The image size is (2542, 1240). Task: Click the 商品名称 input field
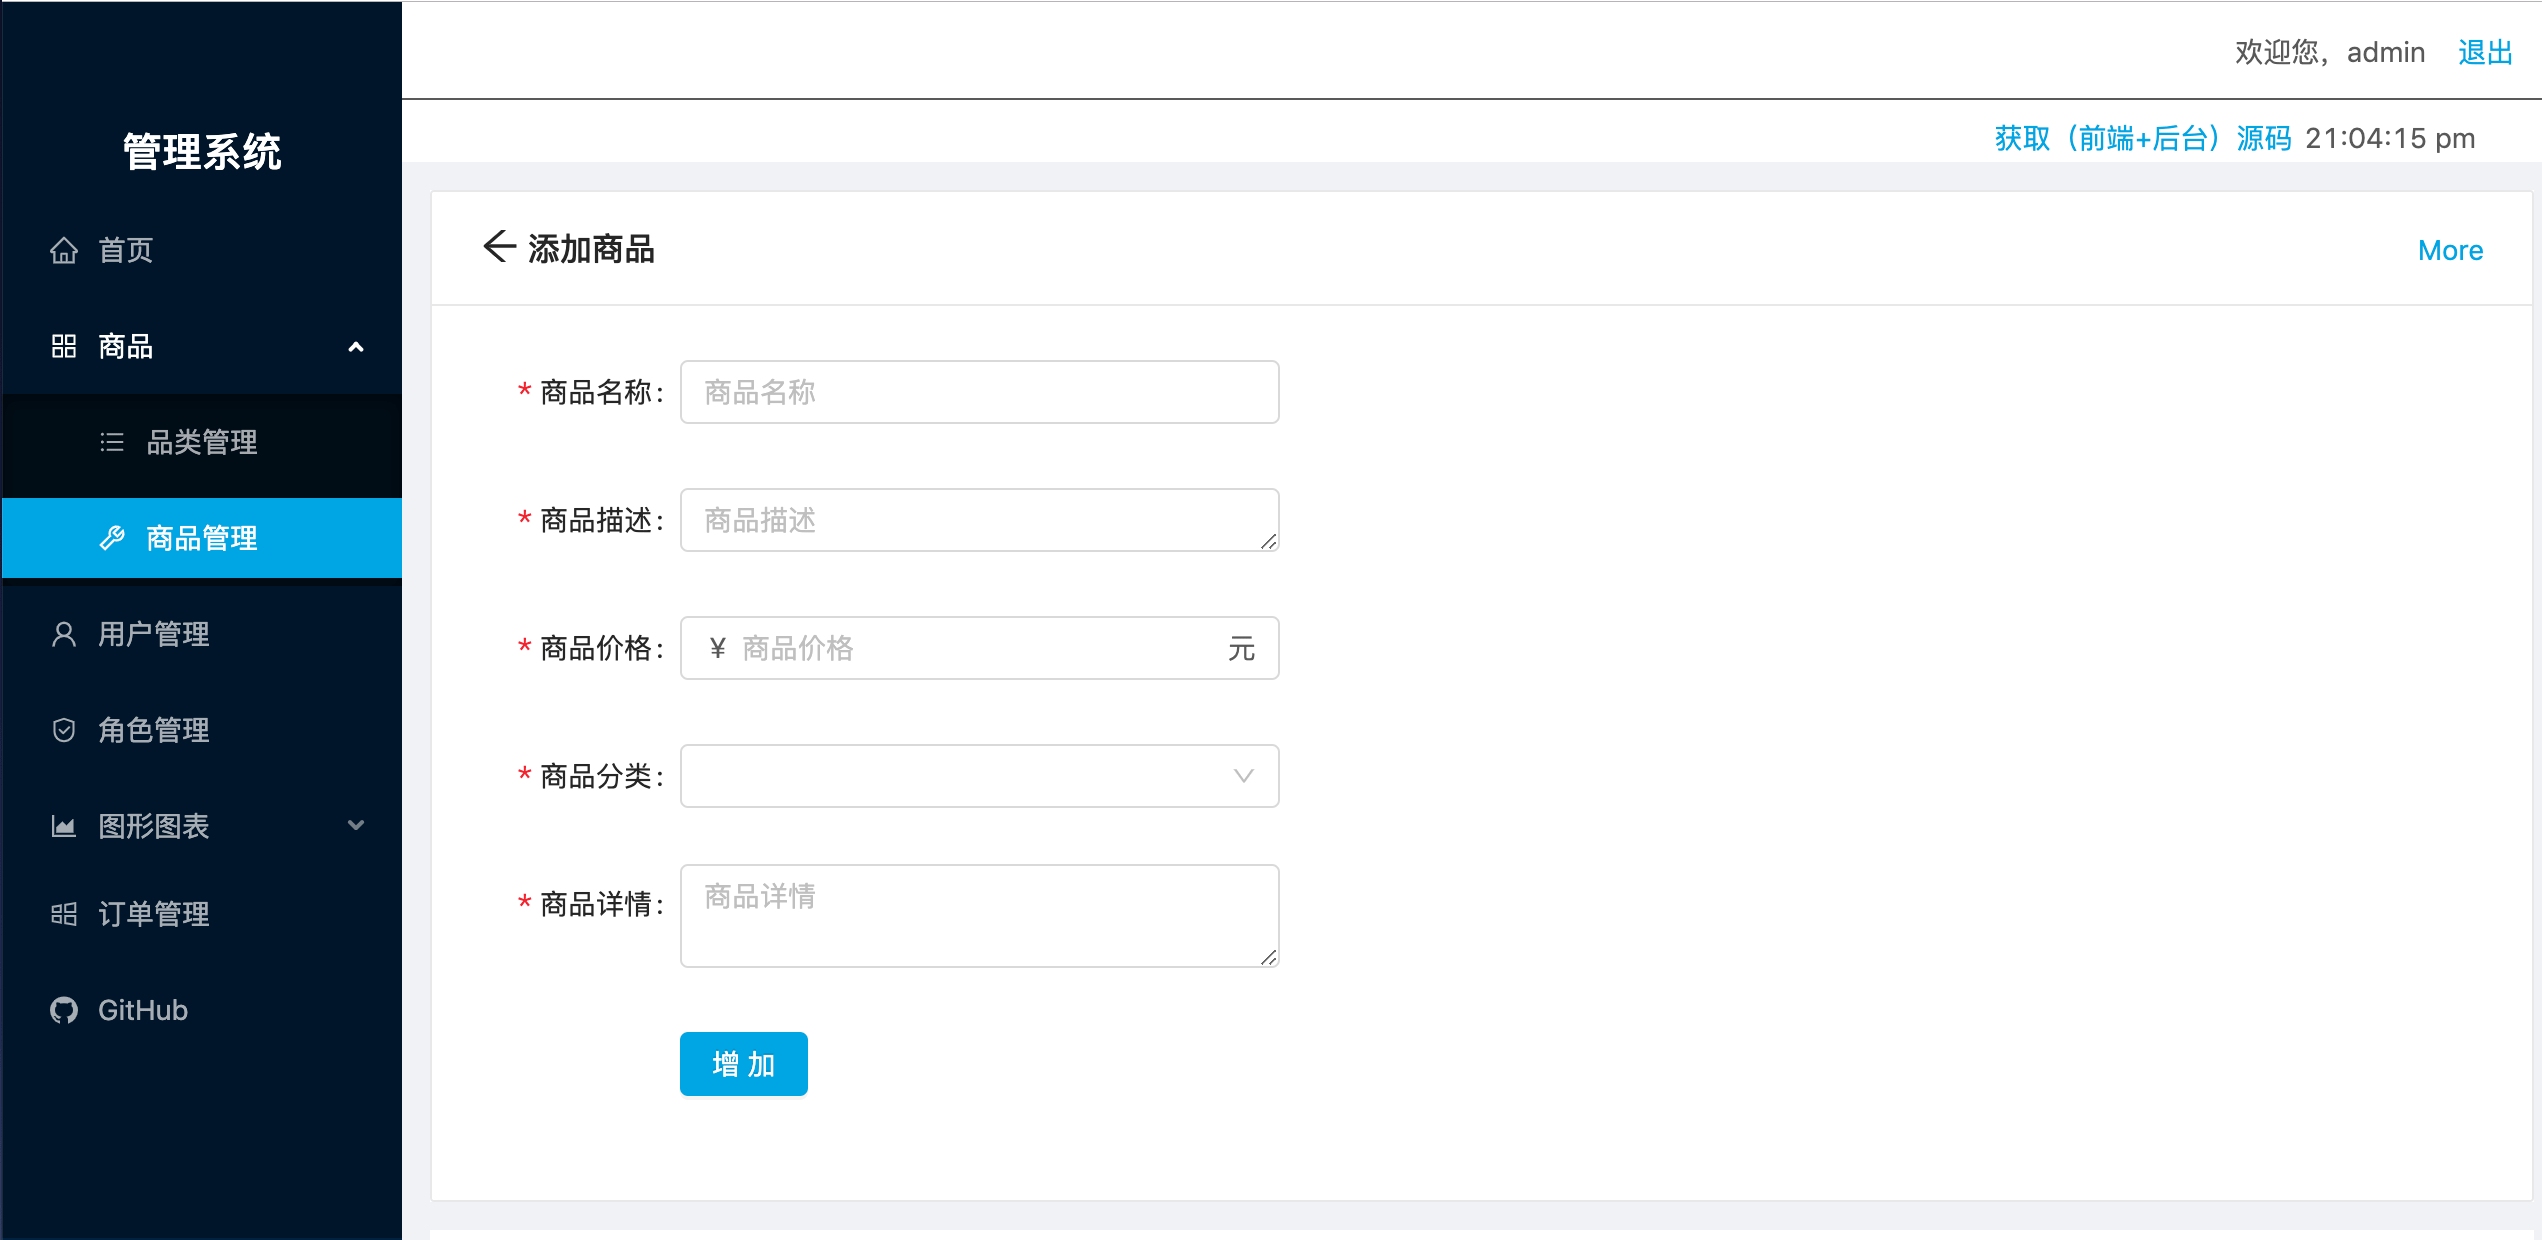pyautogui.click(x=981, y=391)
